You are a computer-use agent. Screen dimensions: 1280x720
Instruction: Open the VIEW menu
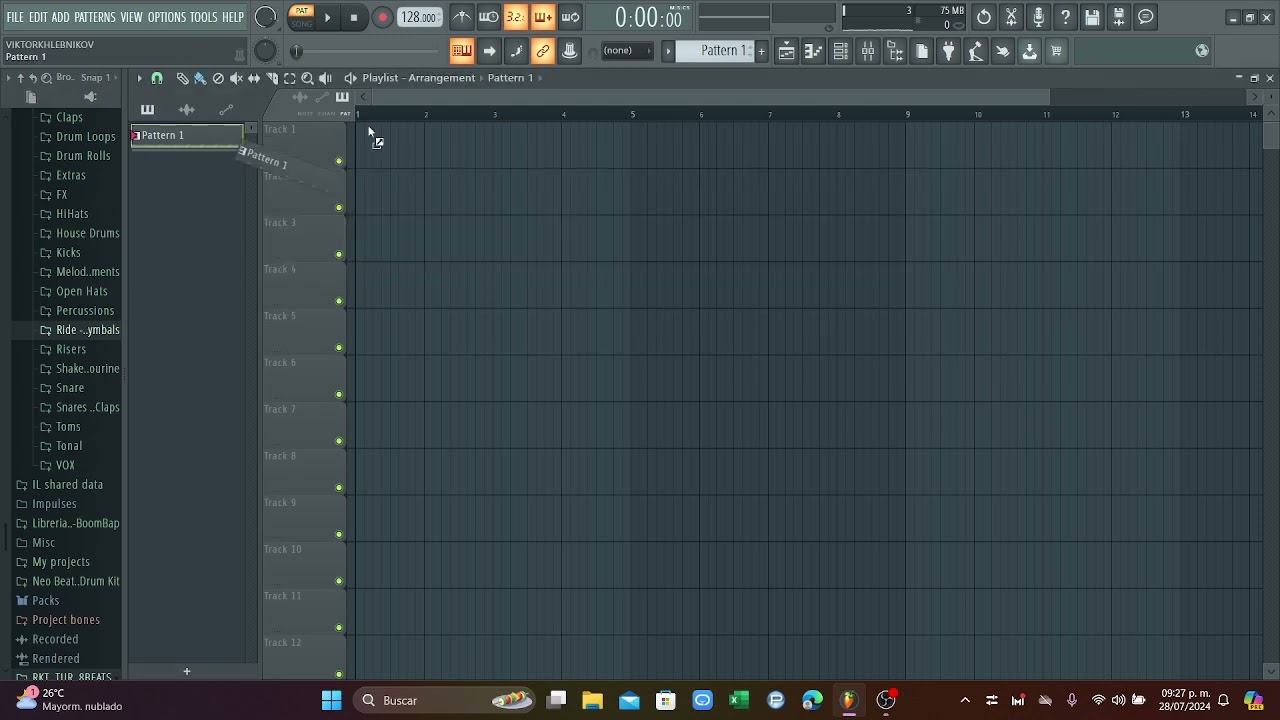[132, 17]
